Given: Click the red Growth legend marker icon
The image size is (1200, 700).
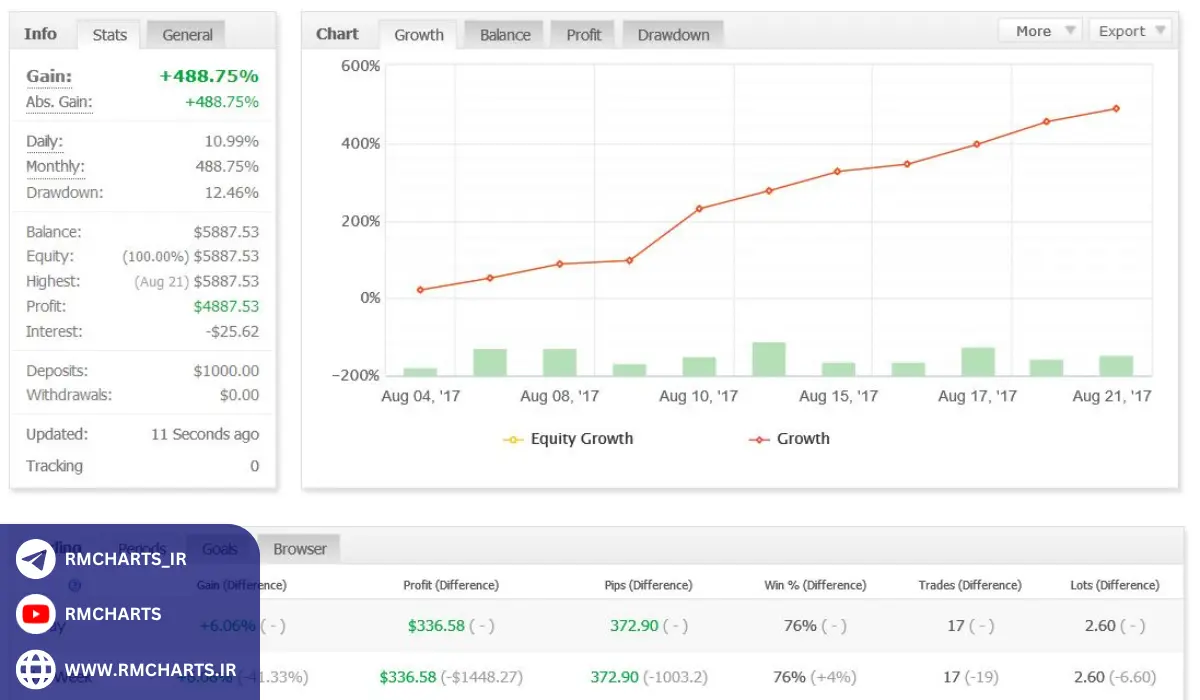Looking at the screenshot, I should tap(762, 439).
